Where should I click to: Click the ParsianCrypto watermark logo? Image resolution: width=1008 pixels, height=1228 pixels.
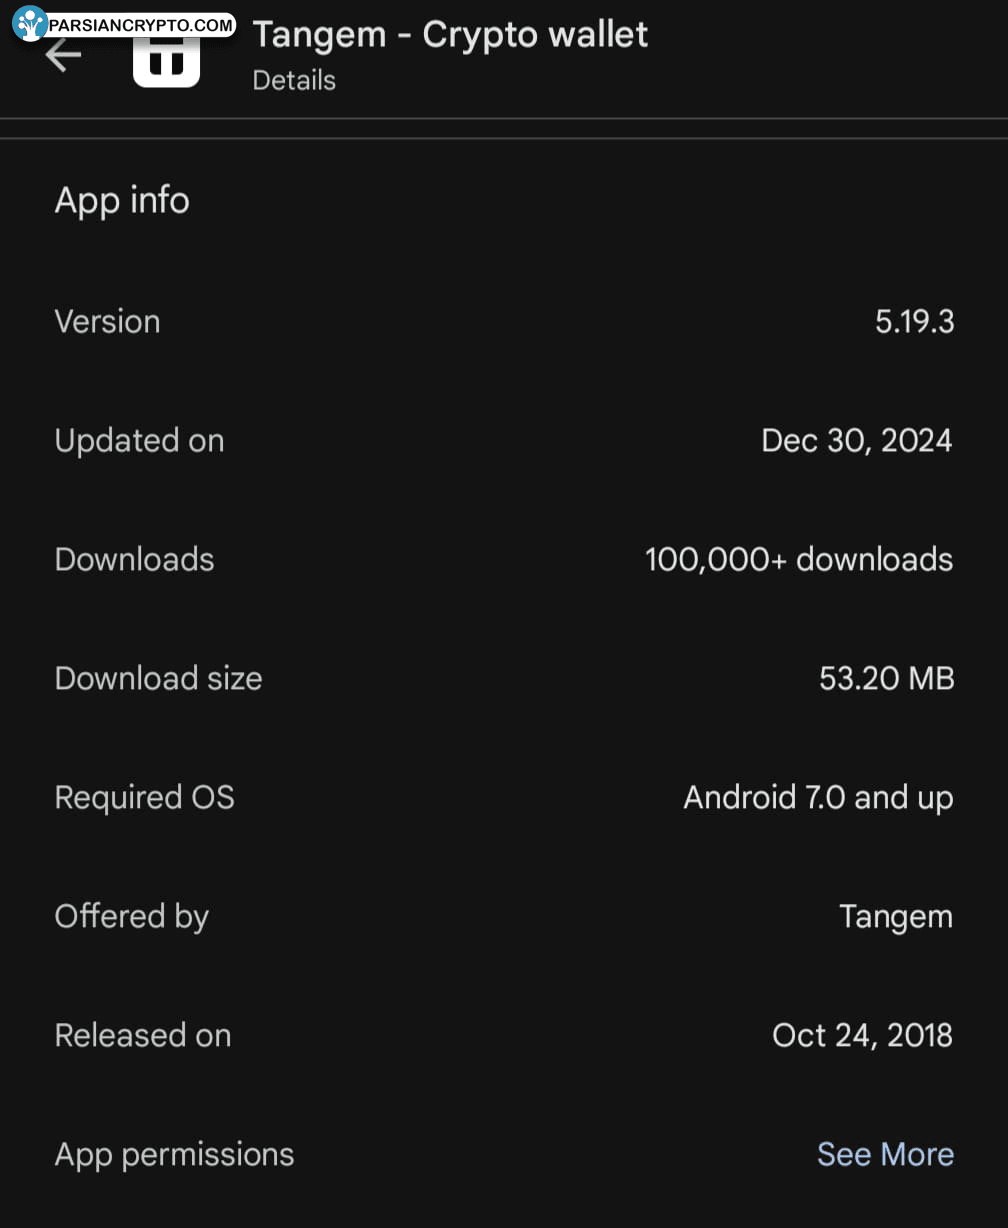125,24
